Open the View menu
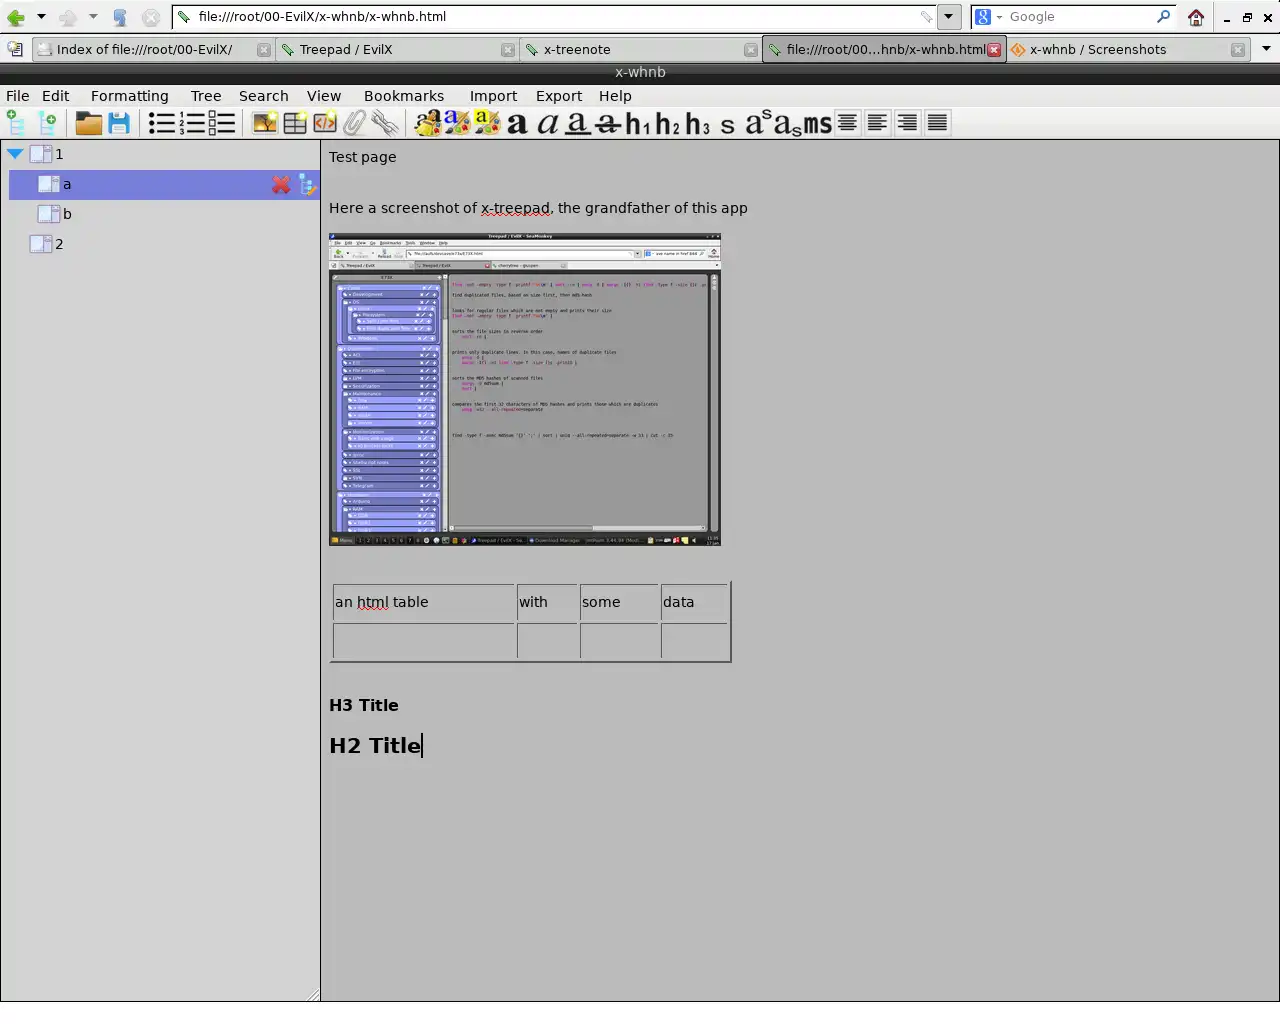1280x1024 pixels. [x=324, y=96]
